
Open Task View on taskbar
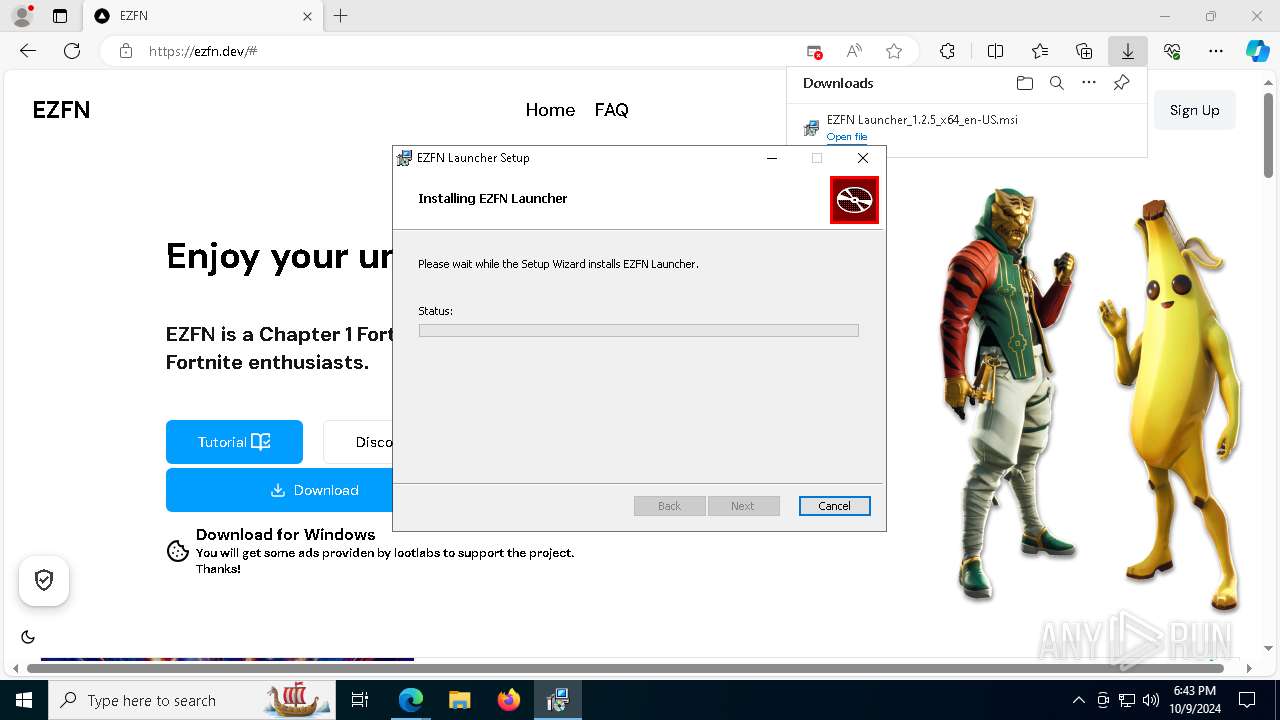[x=360, y=700]
